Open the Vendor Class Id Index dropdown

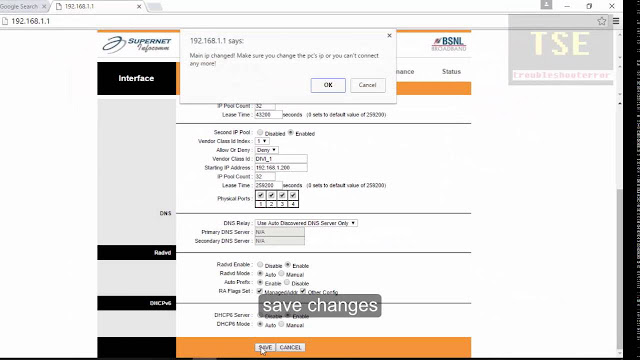click(262, 141)
